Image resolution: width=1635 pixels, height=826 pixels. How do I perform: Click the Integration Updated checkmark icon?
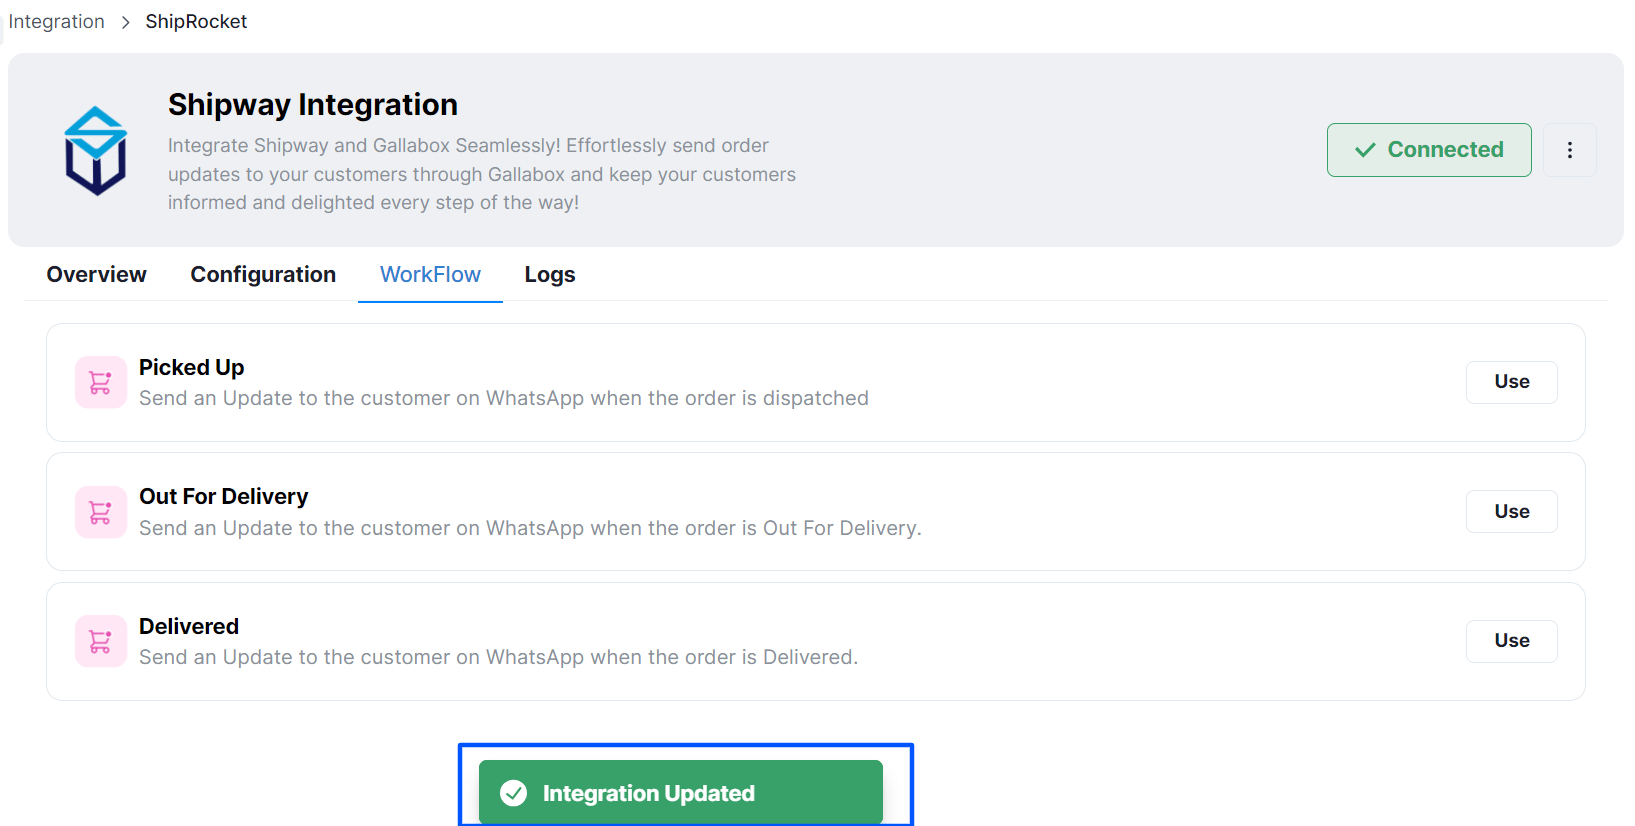coord(514,793)
